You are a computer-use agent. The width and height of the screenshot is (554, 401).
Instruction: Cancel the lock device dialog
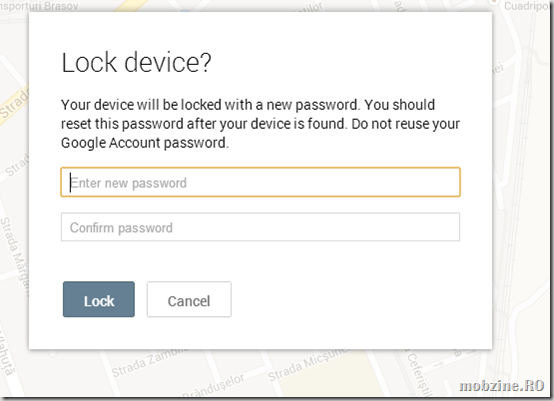click(x=189, y=299)
